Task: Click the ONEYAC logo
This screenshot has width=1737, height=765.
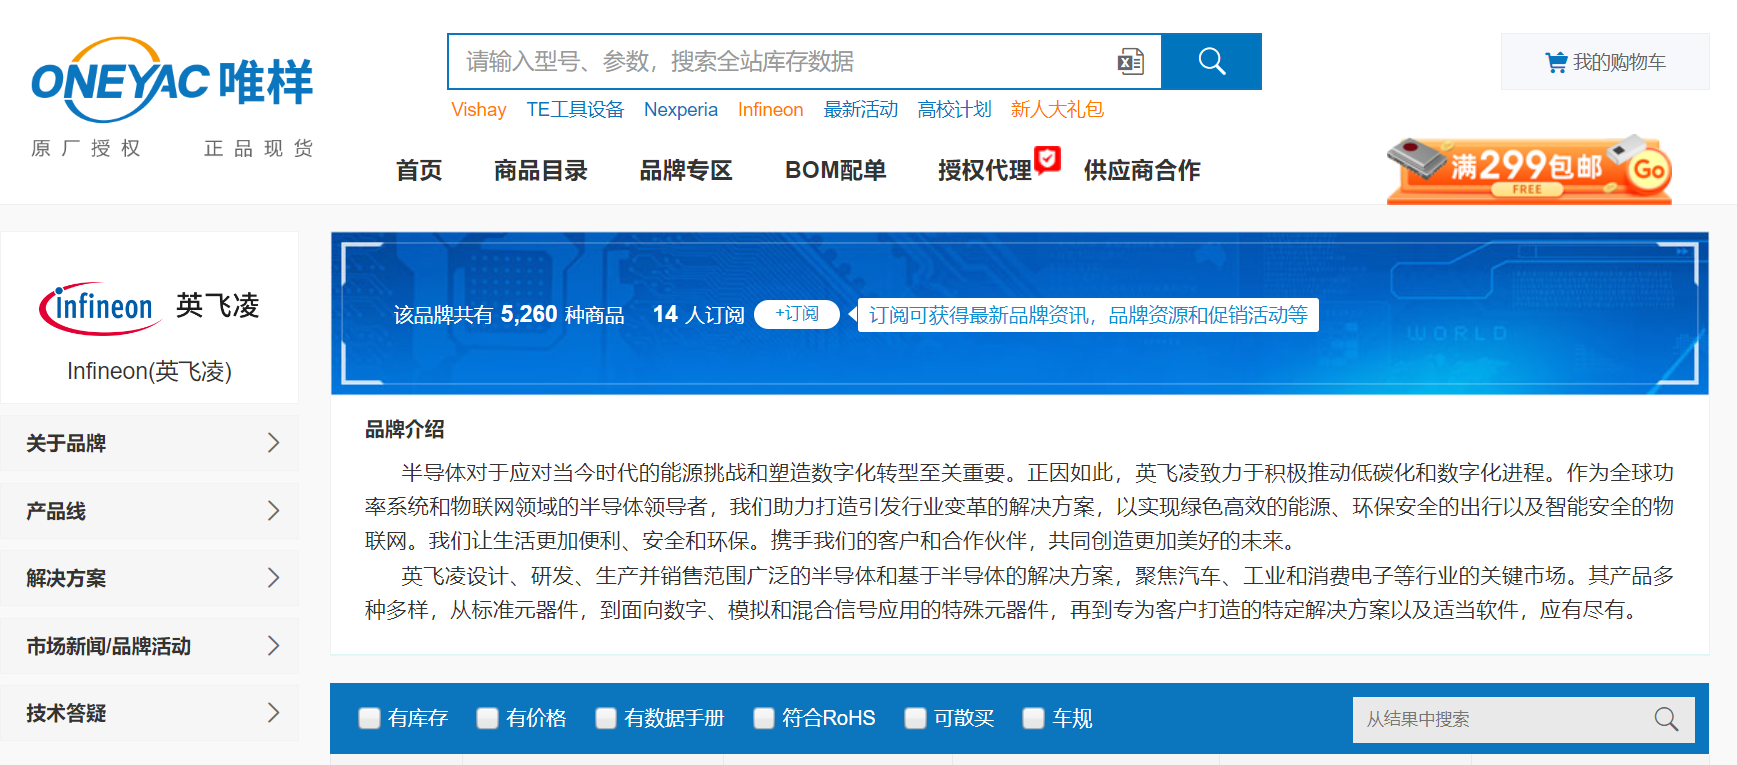Action: [x=172, y=82]
